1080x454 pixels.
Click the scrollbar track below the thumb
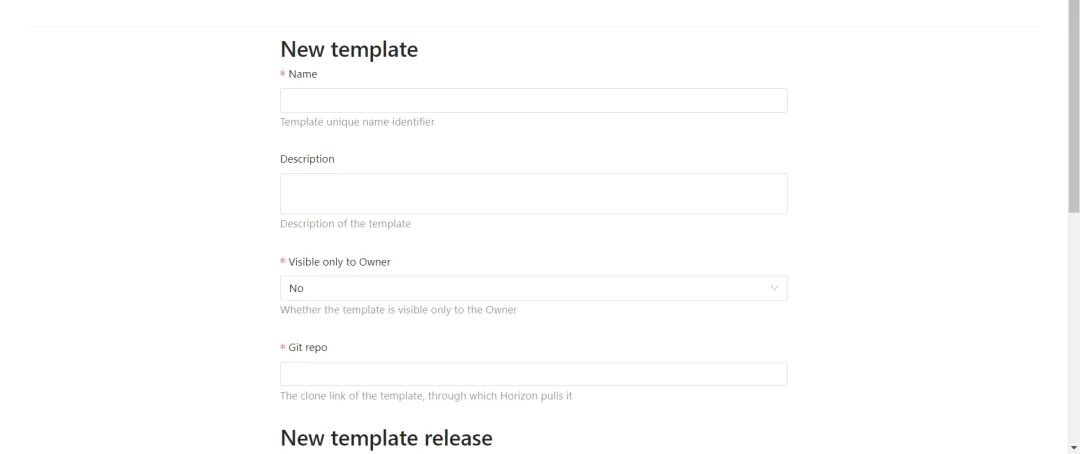pyautogui.click(x=1073, y=330)
